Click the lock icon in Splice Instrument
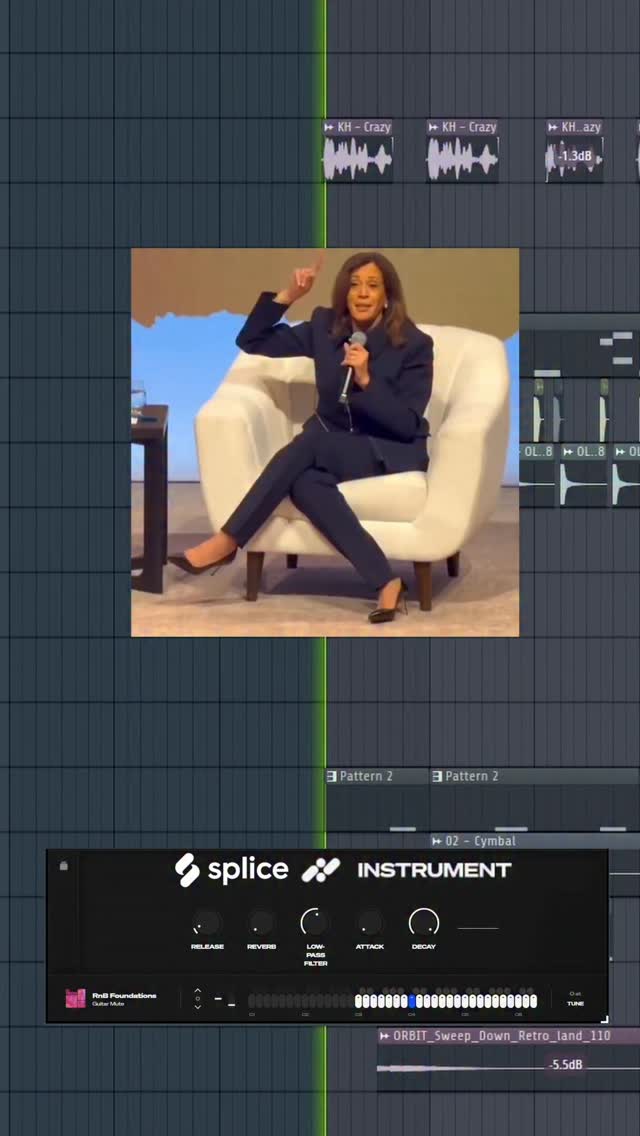 click(64, 865)
